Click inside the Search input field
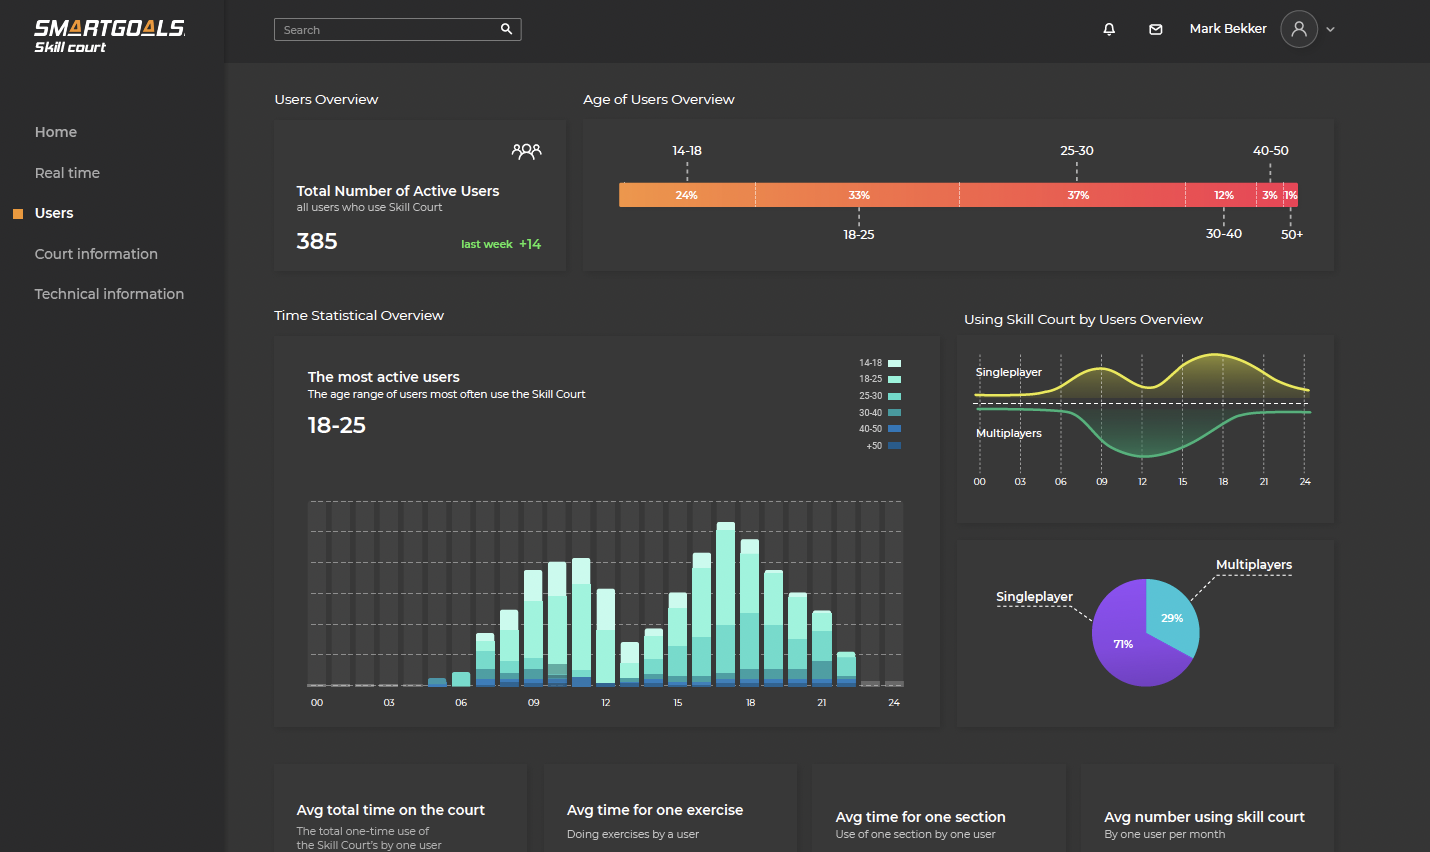Image resolution: width=1430 pixels, height=852 pixels. (x=390, y=29)
